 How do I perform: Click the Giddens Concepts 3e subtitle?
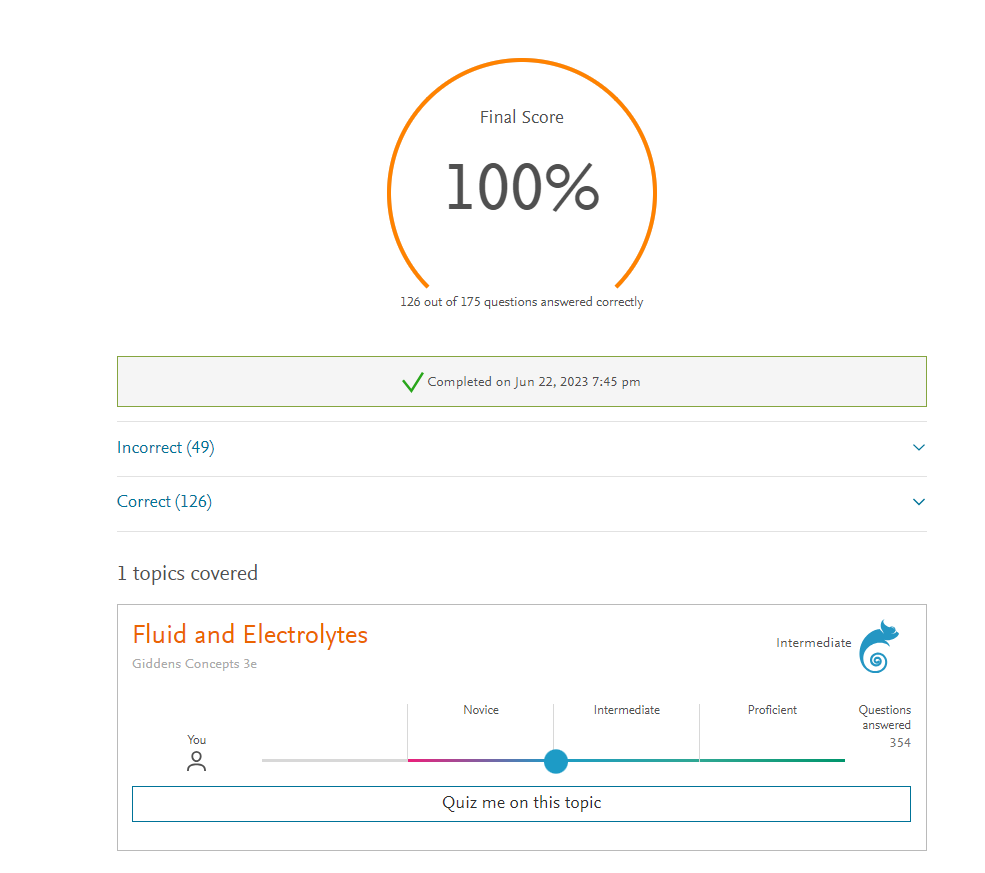[194, 663]
